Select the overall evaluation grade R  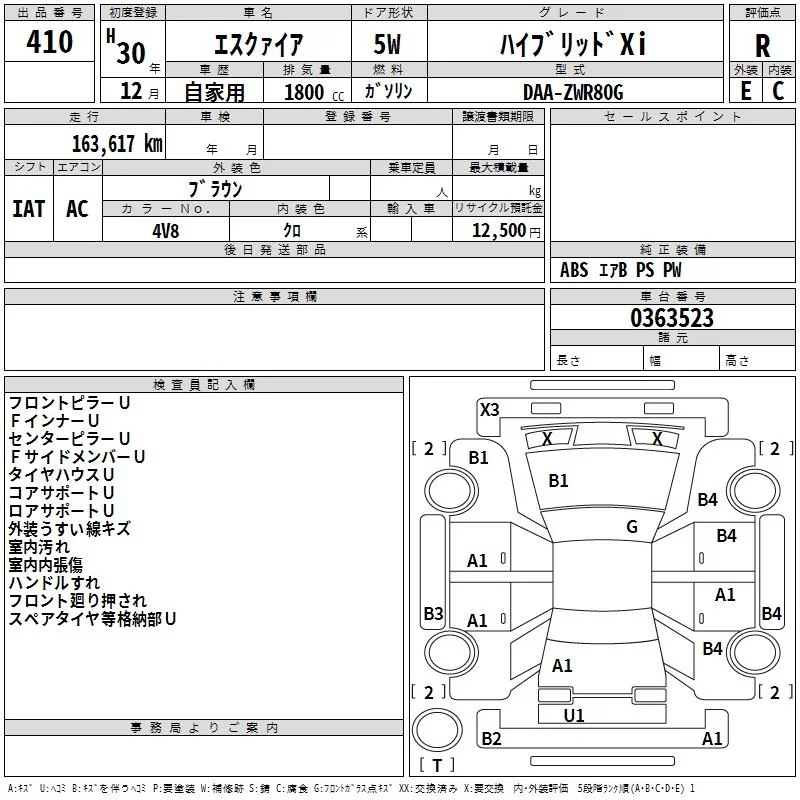tap(762, 46)
